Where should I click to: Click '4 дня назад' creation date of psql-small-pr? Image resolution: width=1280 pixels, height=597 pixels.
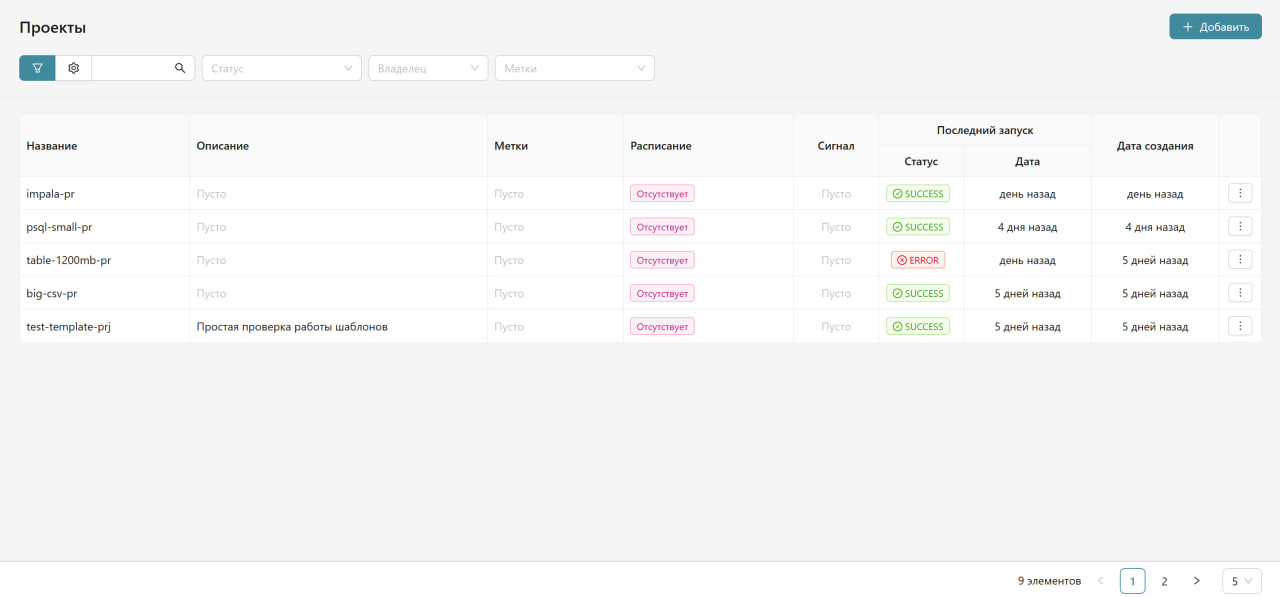[x=1155, y=227]
